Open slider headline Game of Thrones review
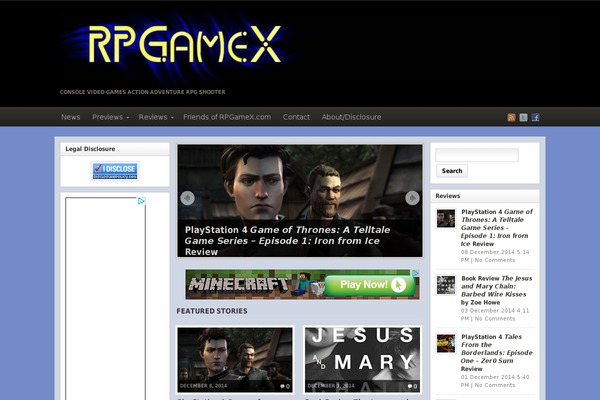 (287, 241)
